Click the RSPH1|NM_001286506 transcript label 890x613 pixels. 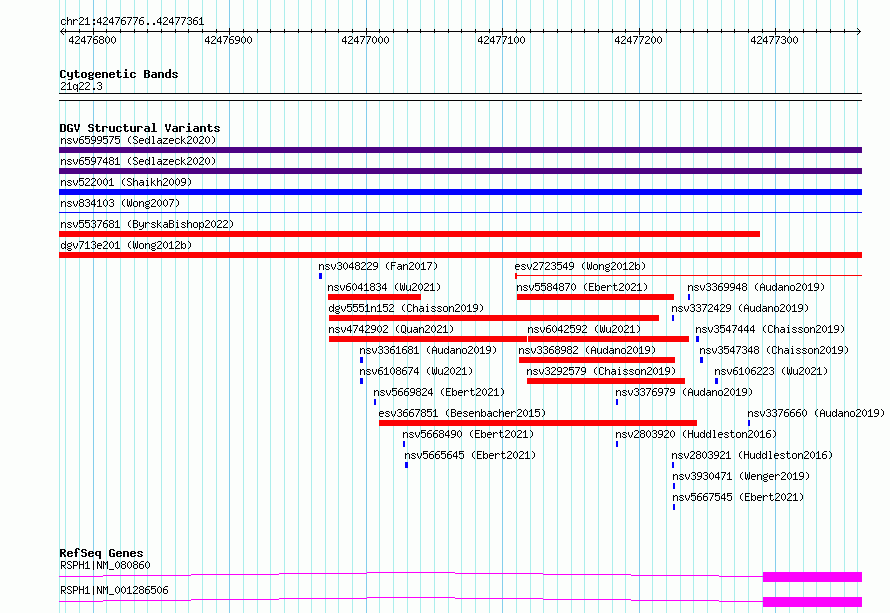click(x=114, y=590)
